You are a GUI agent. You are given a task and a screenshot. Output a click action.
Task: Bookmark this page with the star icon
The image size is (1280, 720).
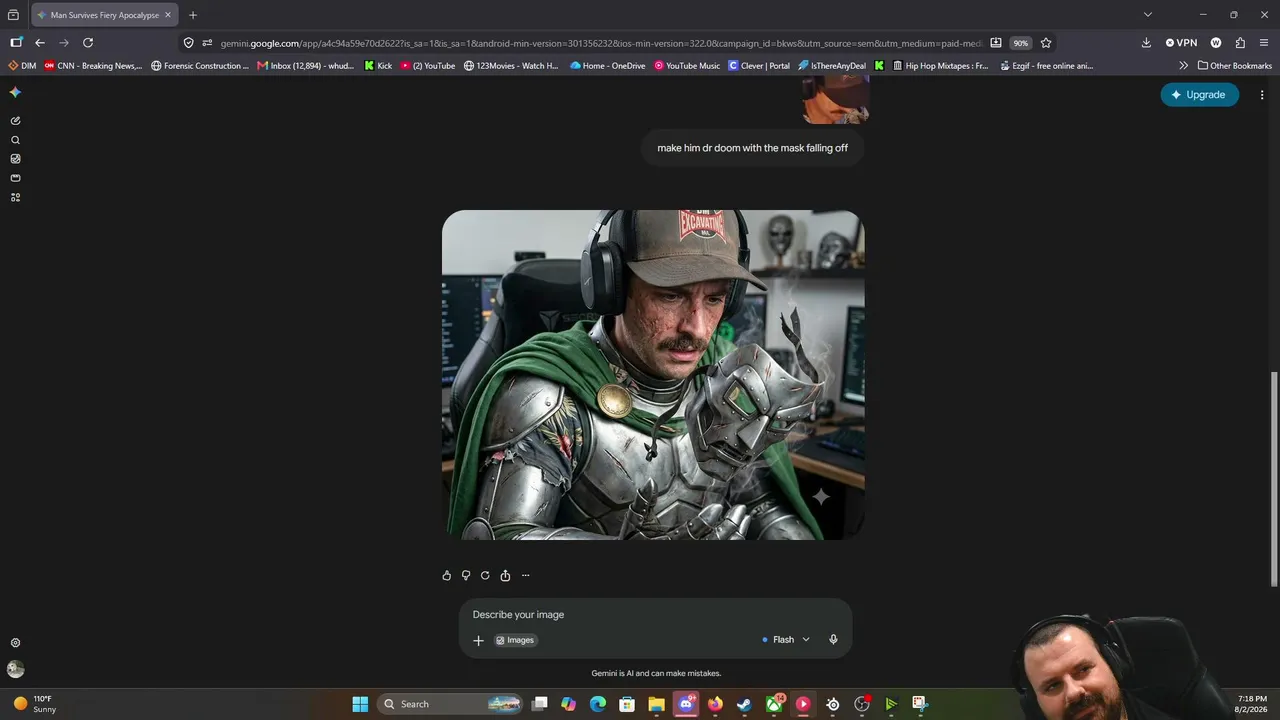(1046, 43)
